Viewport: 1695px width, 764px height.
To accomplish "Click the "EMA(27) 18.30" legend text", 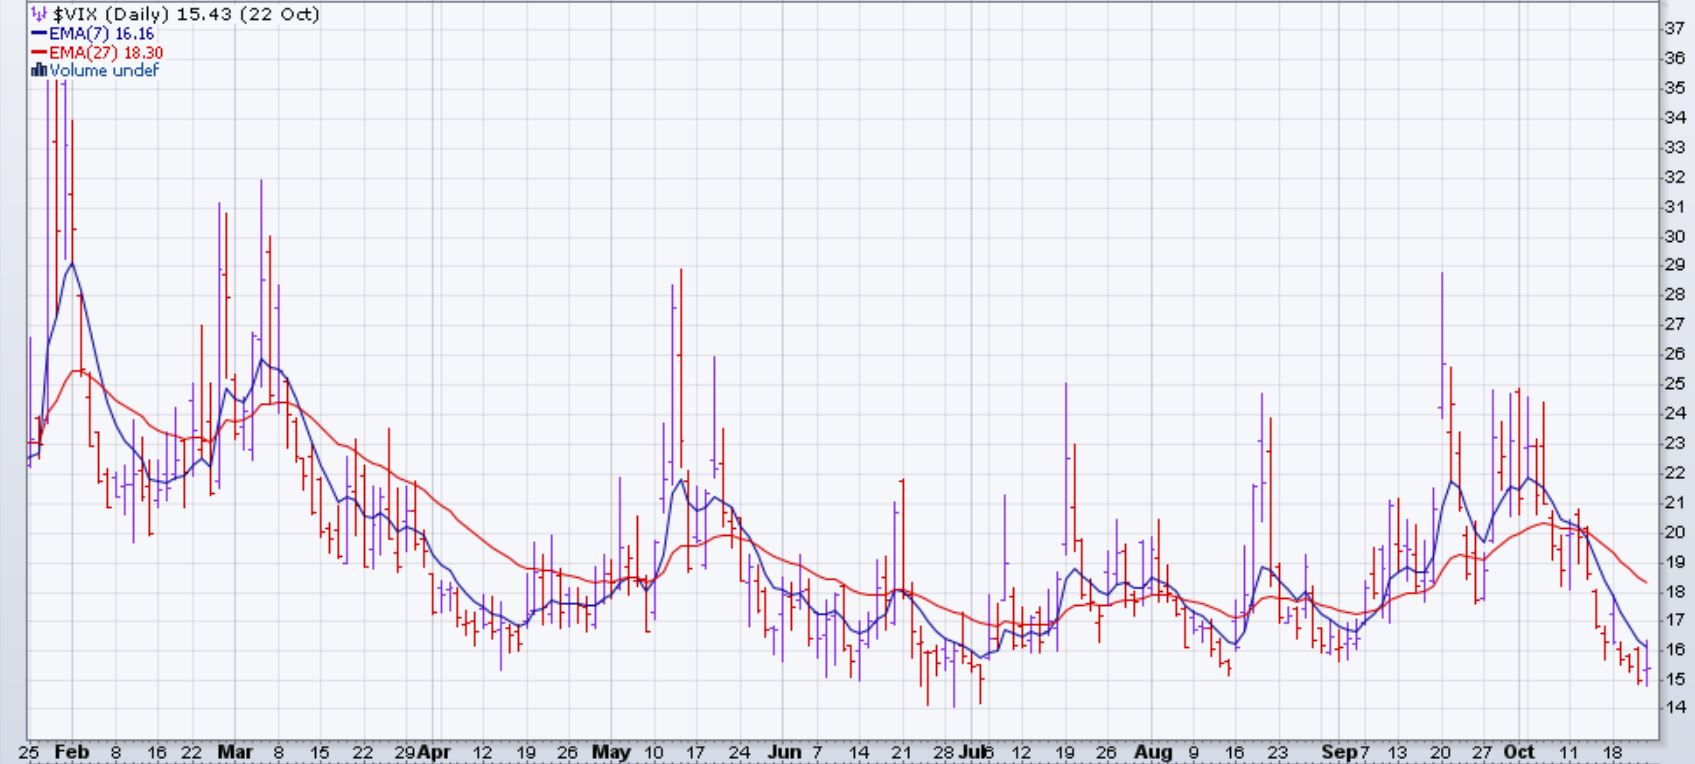I will point(105,53).
